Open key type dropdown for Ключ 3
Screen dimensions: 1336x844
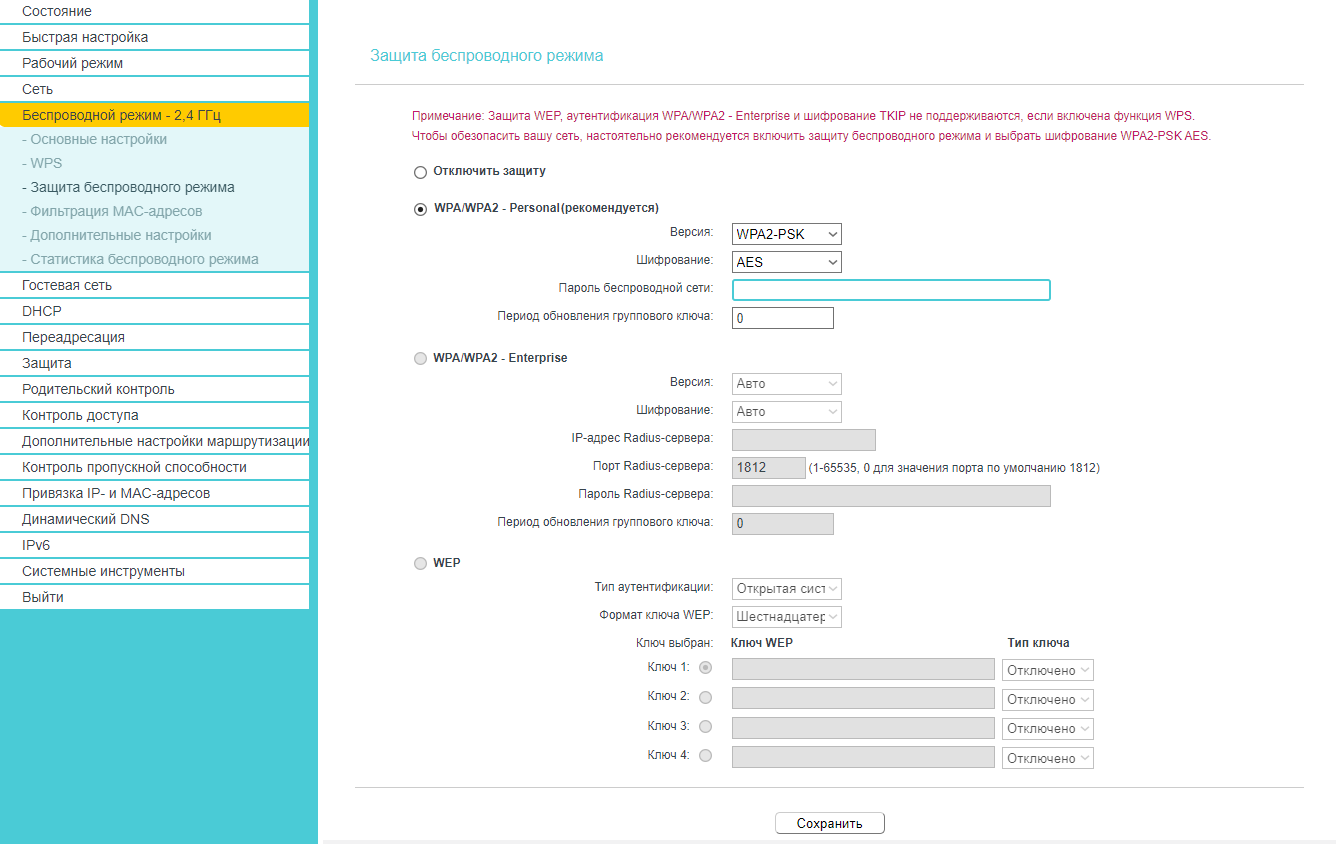tap(1048, 728)
